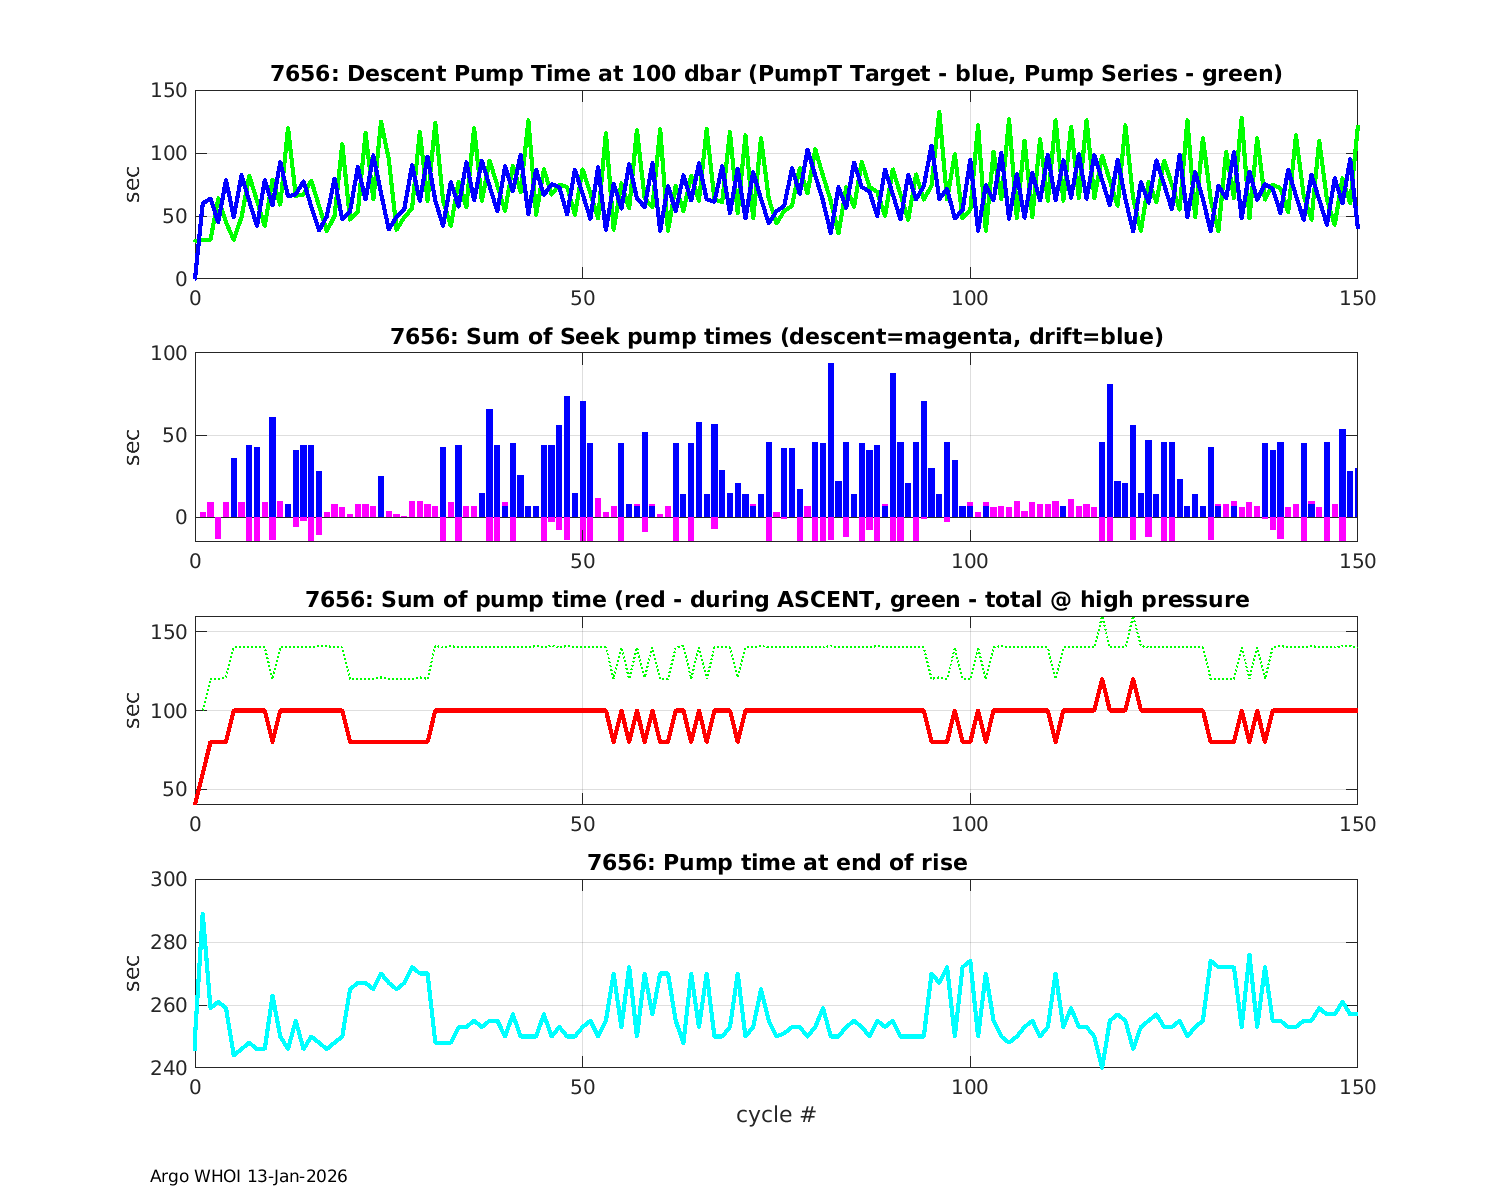1500x1200 pixels.
Task: Click the 'cycle #' x-axis label
Action: point(776,1114)
